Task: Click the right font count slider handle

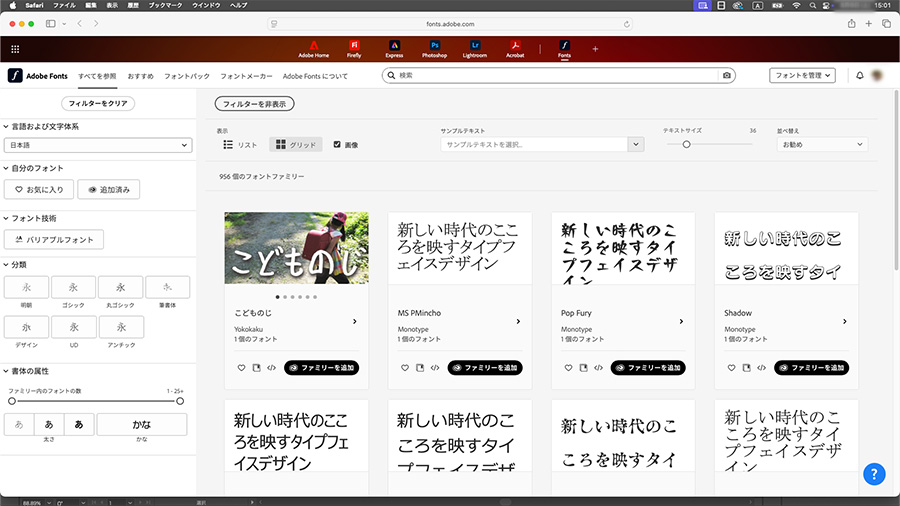Action: [x=180, y=401]
